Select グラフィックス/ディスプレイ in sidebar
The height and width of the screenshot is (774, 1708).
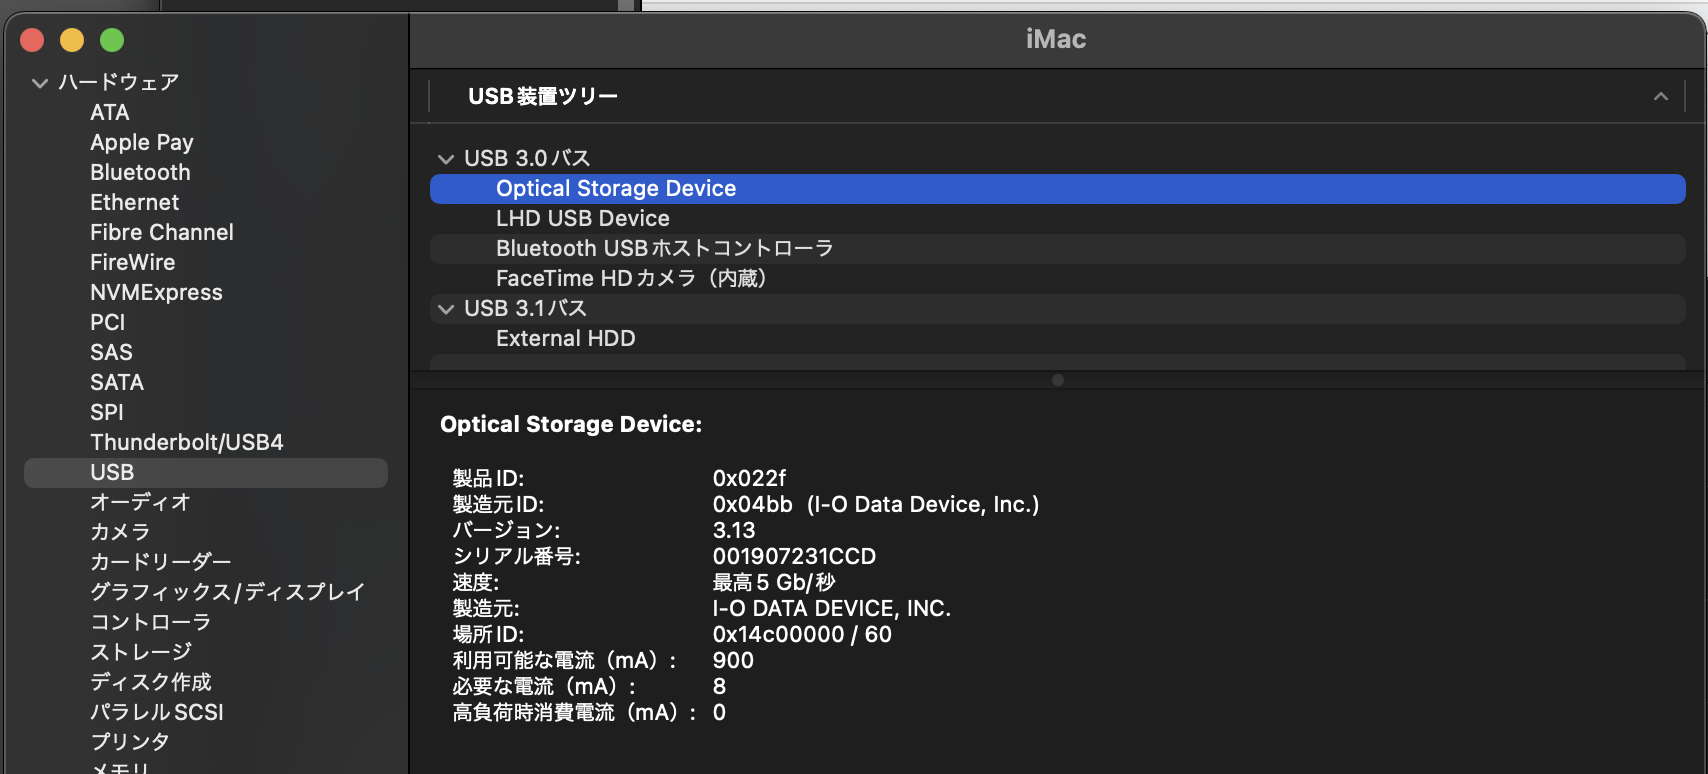click(x=227, y=593)
